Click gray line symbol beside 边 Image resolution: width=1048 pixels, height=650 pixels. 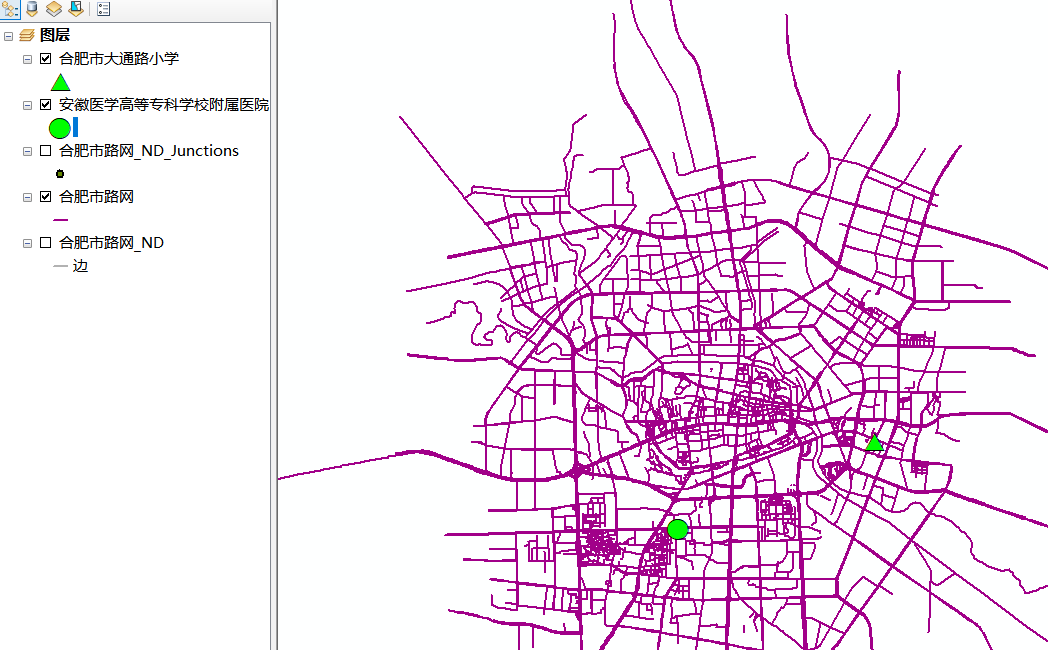(60, 266)
